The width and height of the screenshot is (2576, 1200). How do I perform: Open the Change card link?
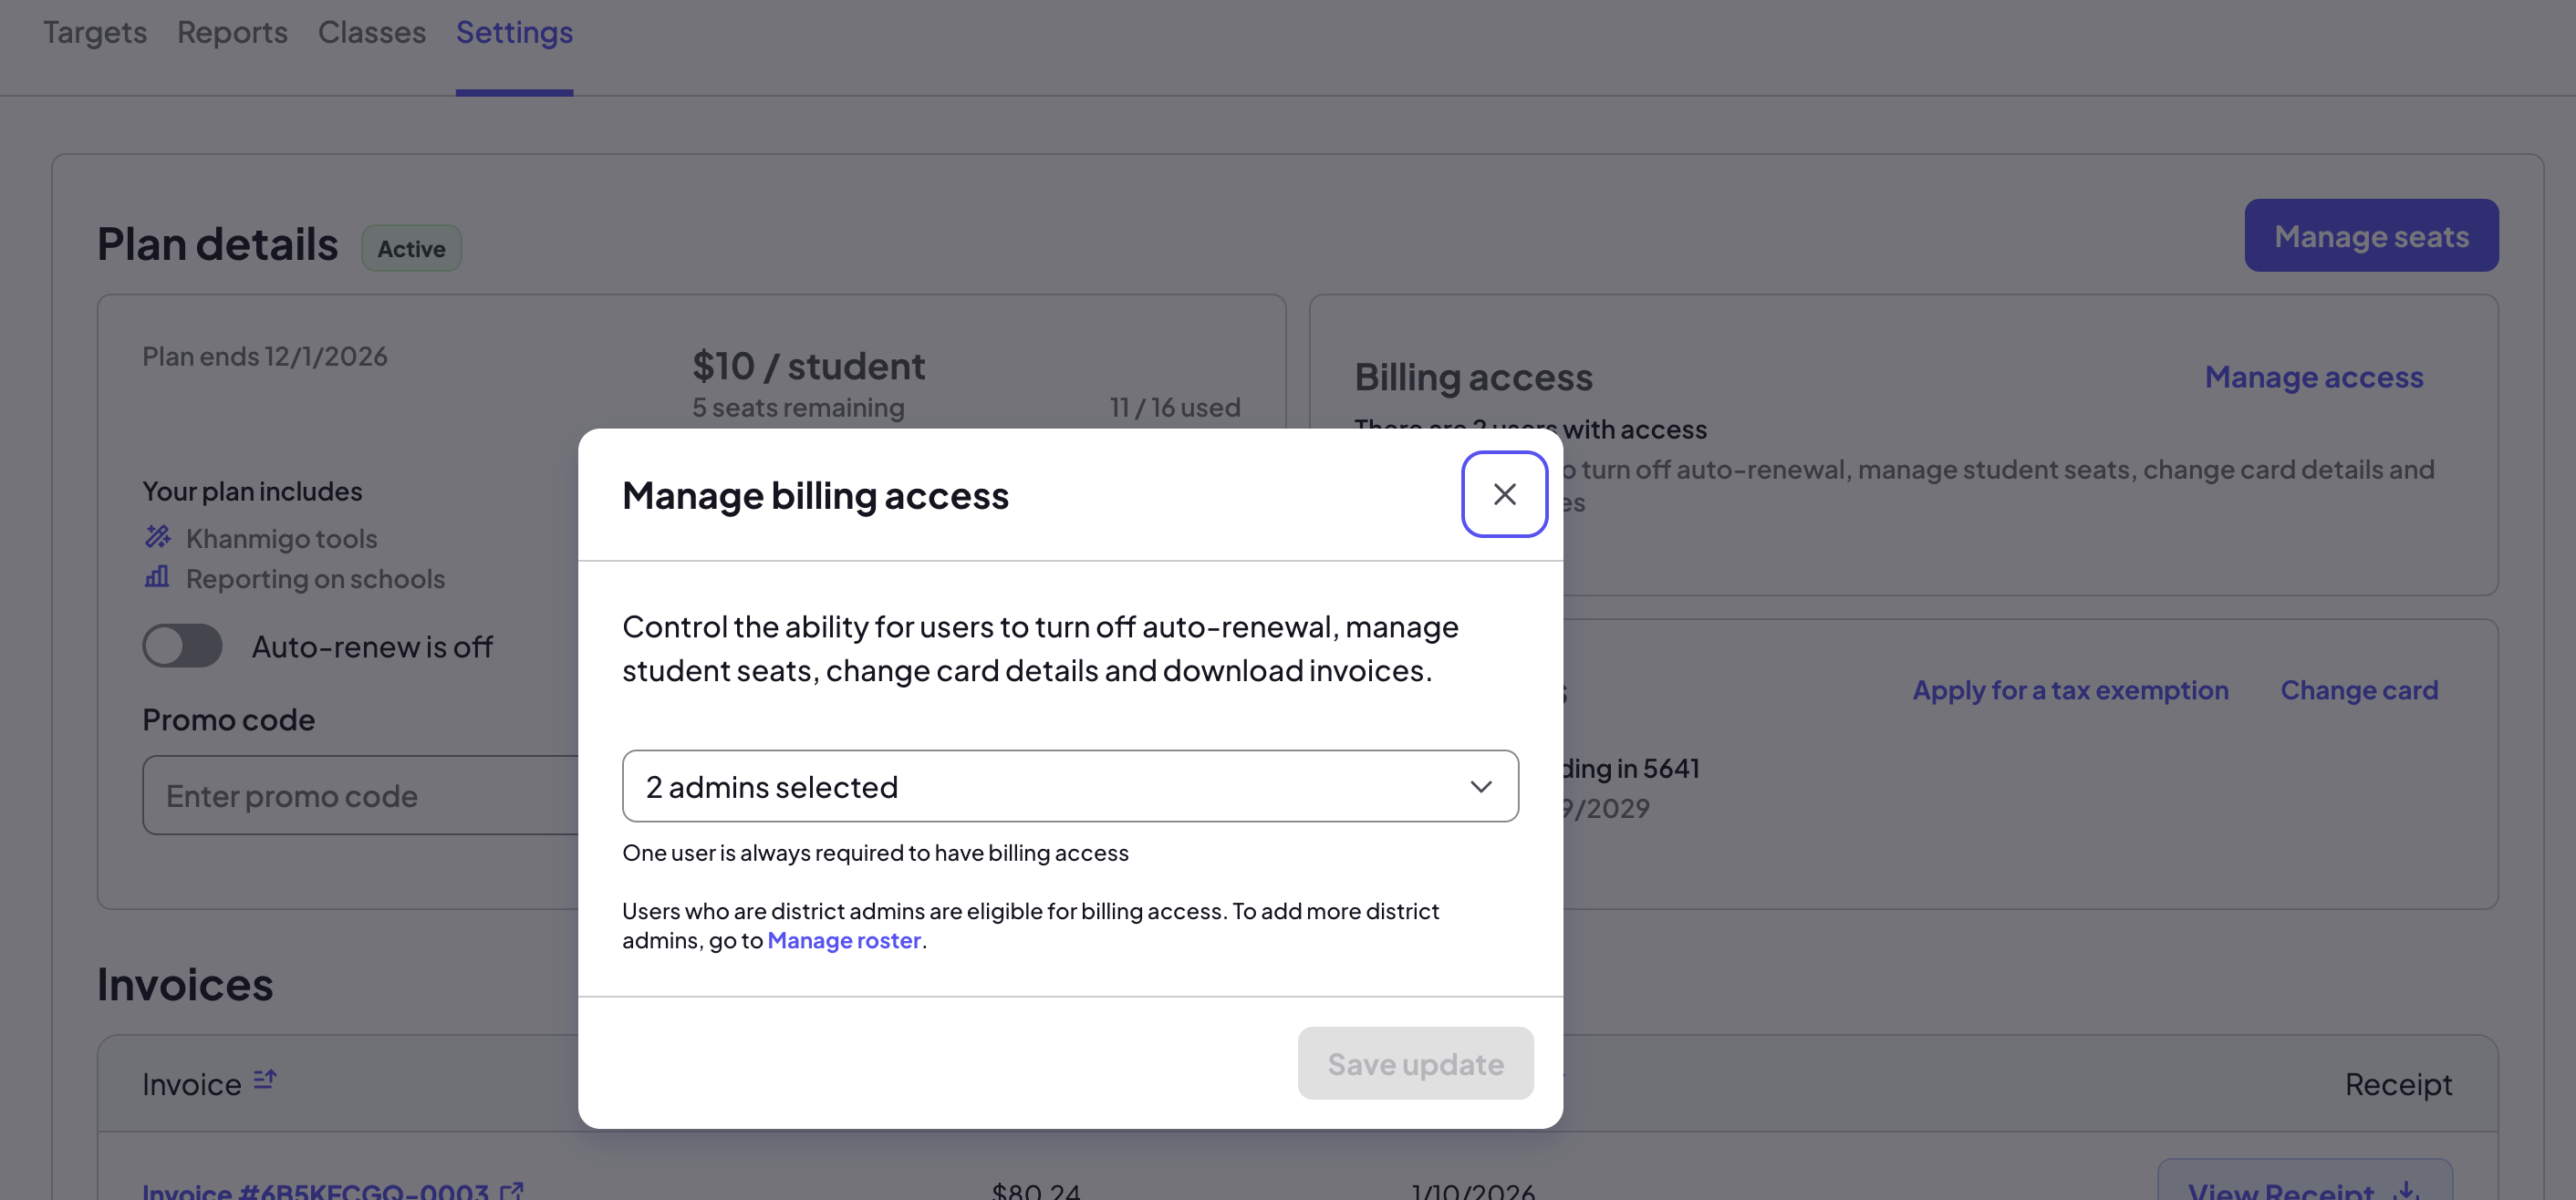pos(2359,690)
